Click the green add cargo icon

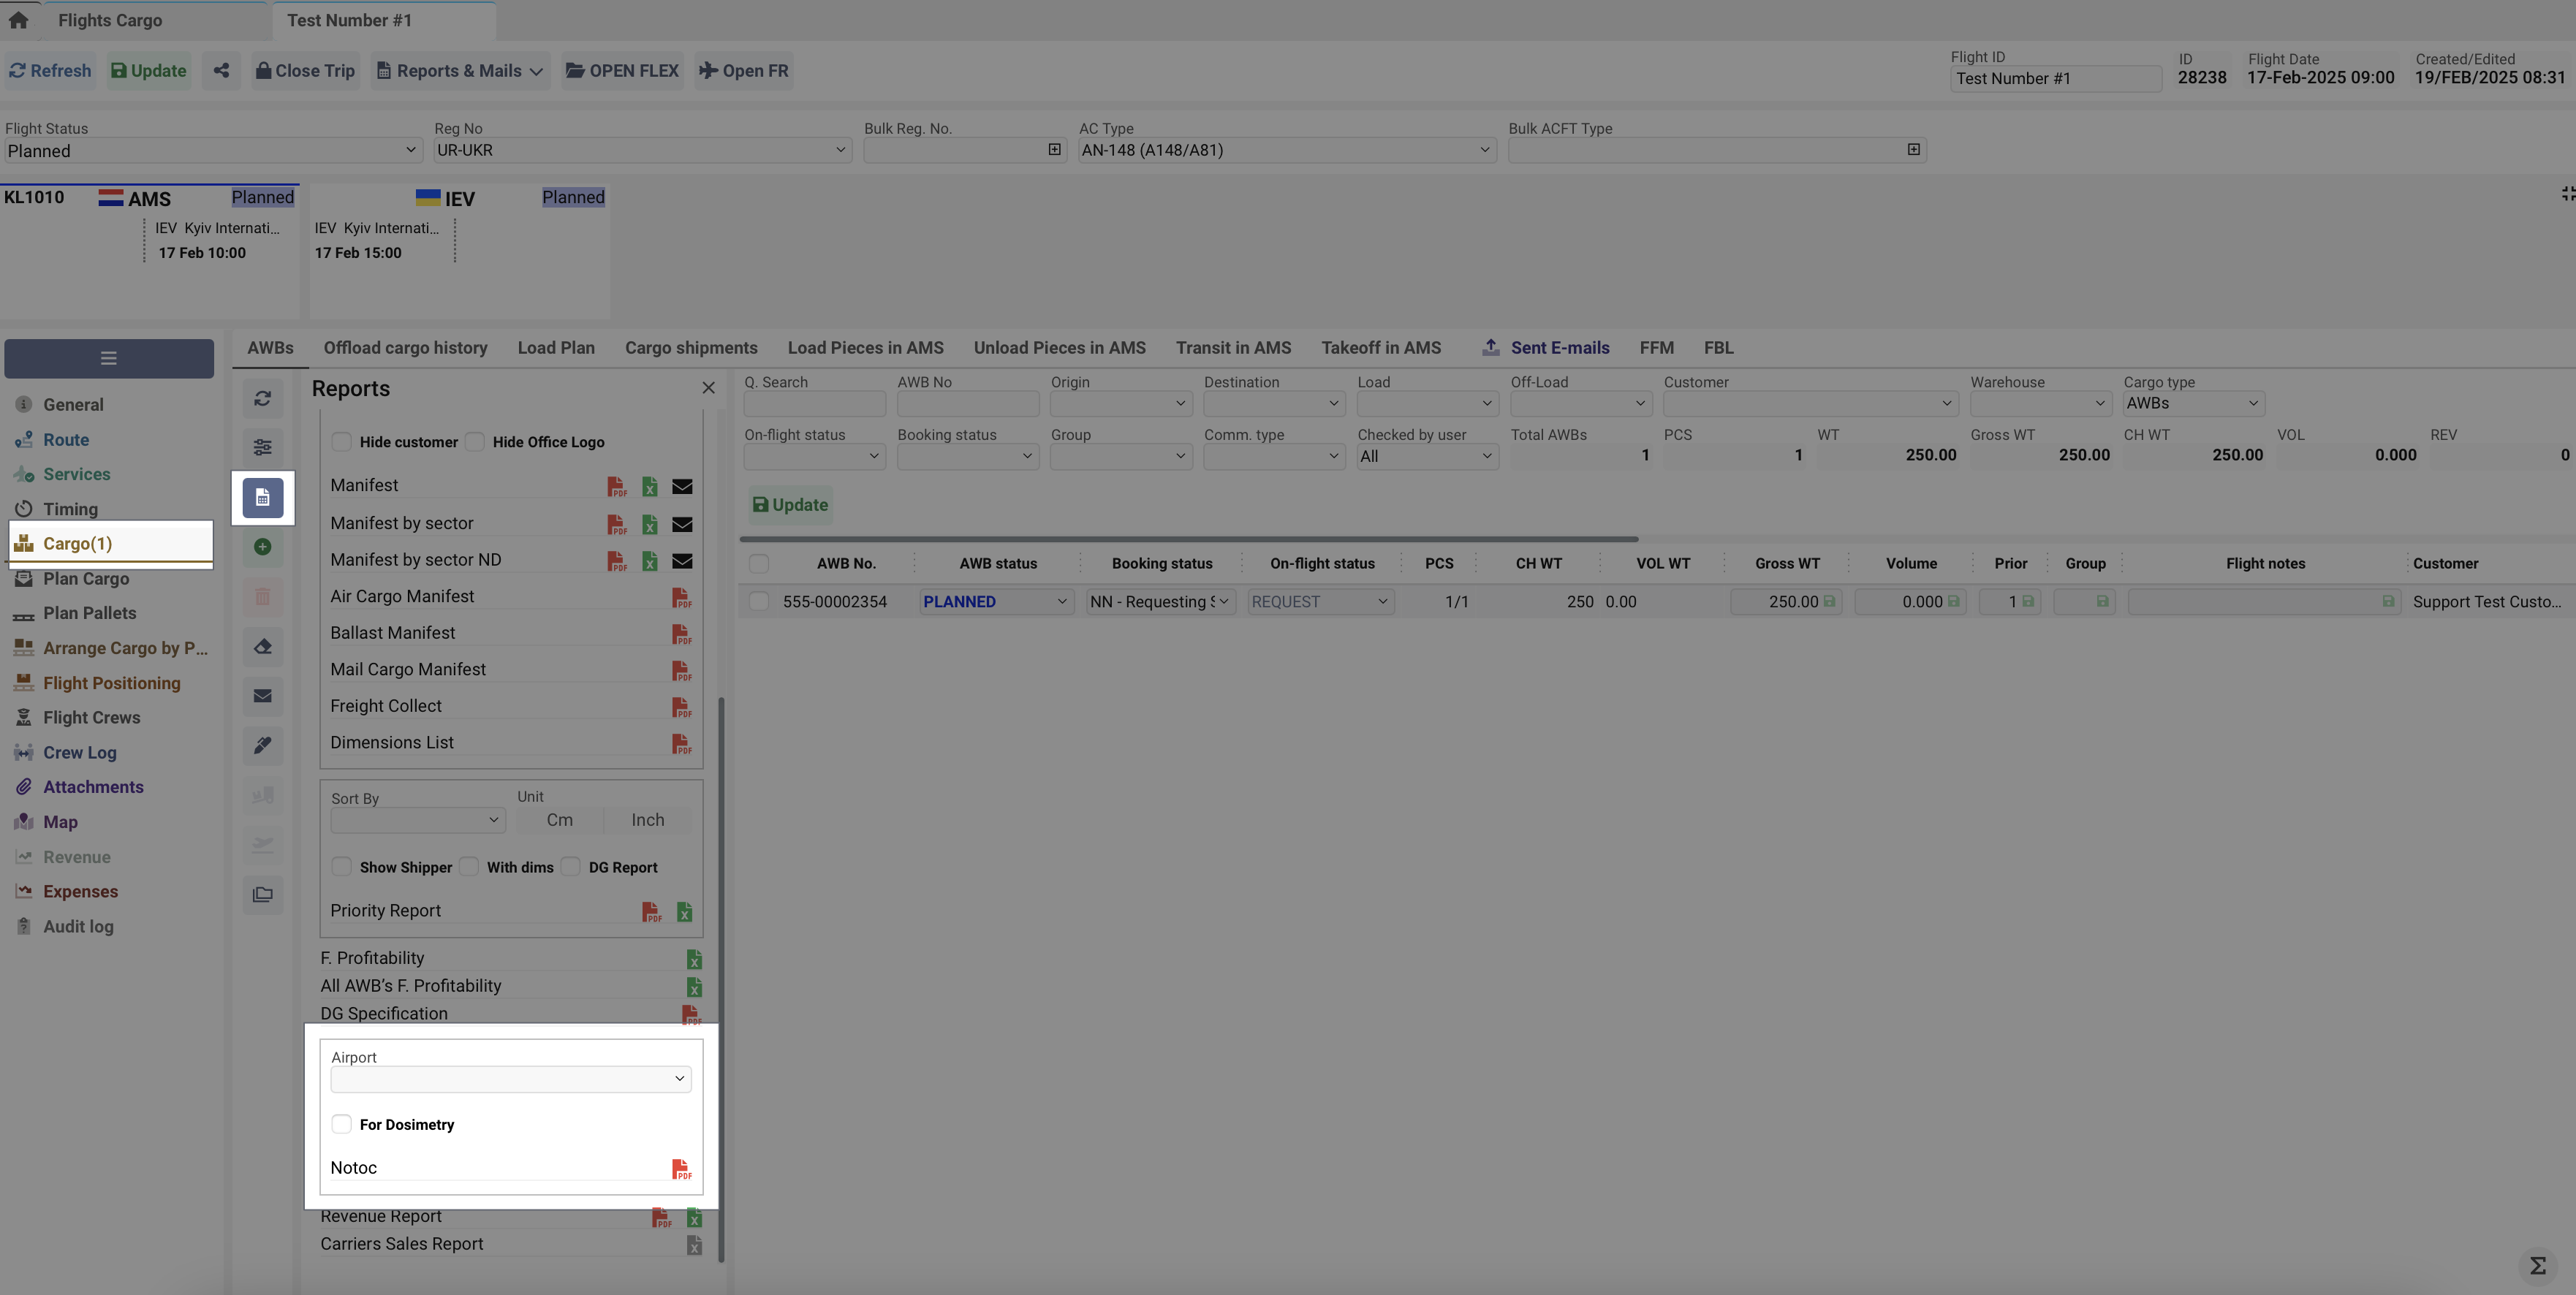pyautogui.click(x=262, y=547)
